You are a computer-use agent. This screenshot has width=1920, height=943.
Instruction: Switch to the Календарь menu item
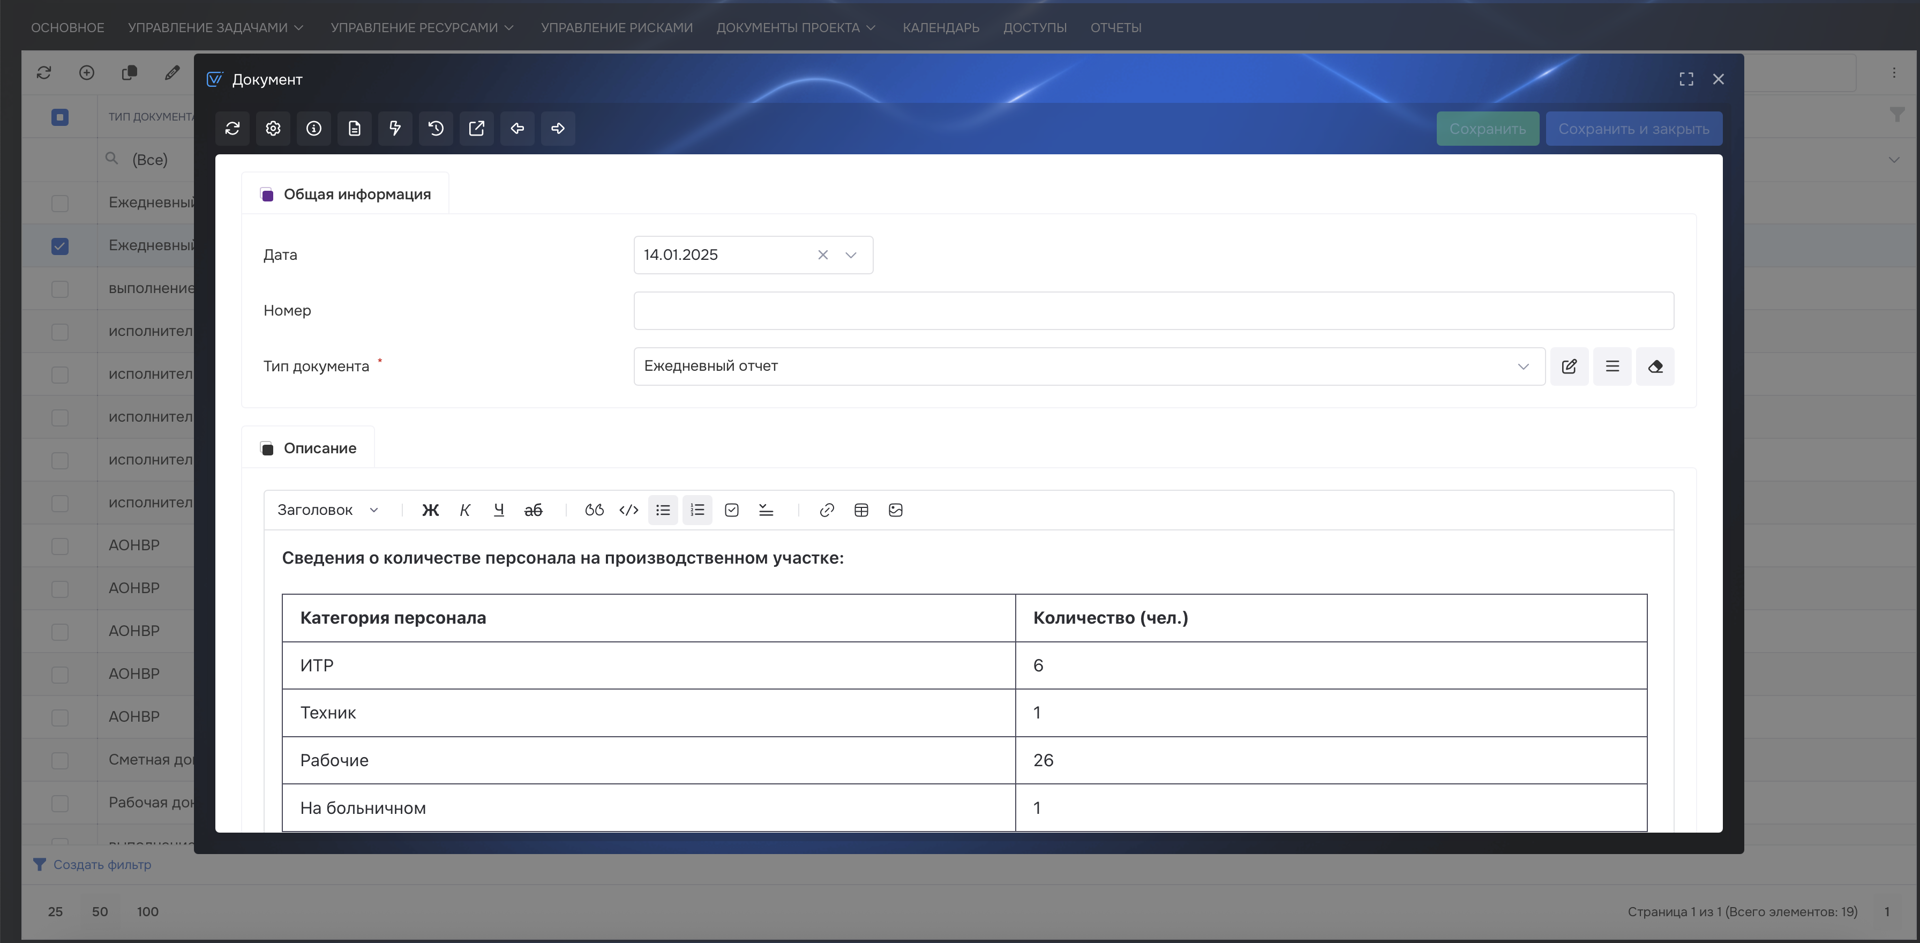[940, 27]
